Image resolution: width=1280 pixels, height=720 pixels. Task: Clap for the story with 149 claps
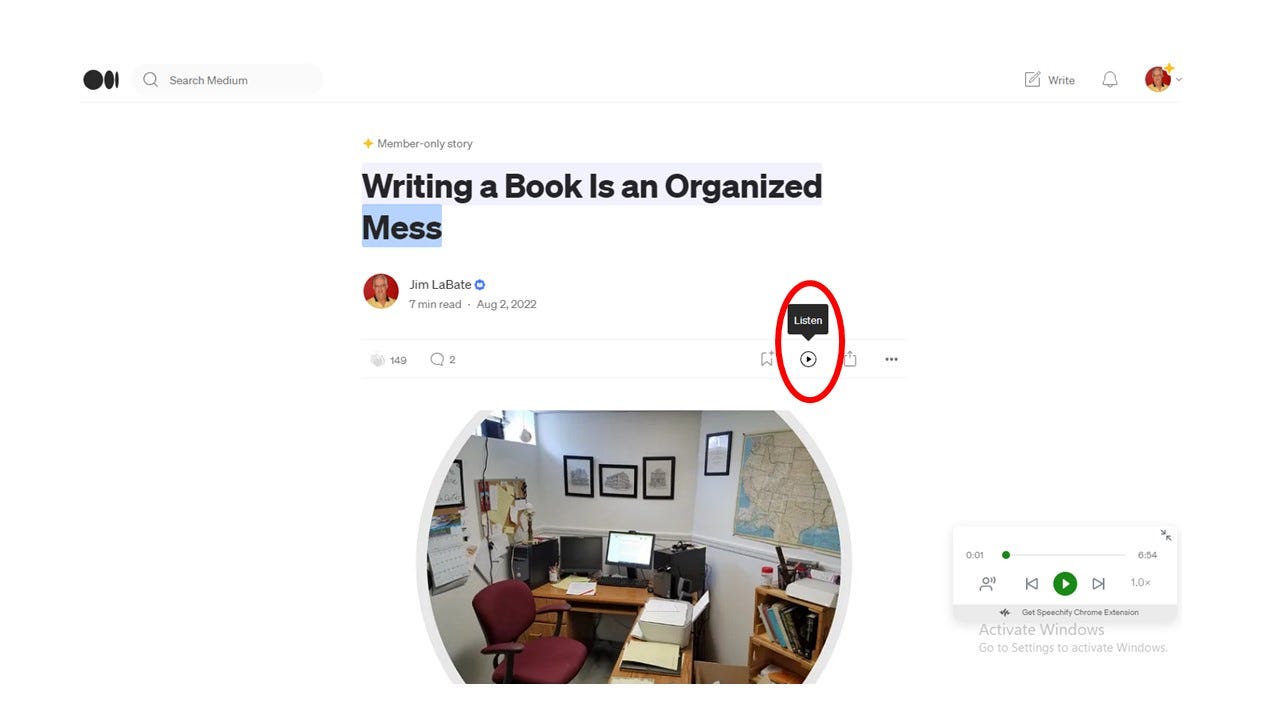tap(377, 360)
